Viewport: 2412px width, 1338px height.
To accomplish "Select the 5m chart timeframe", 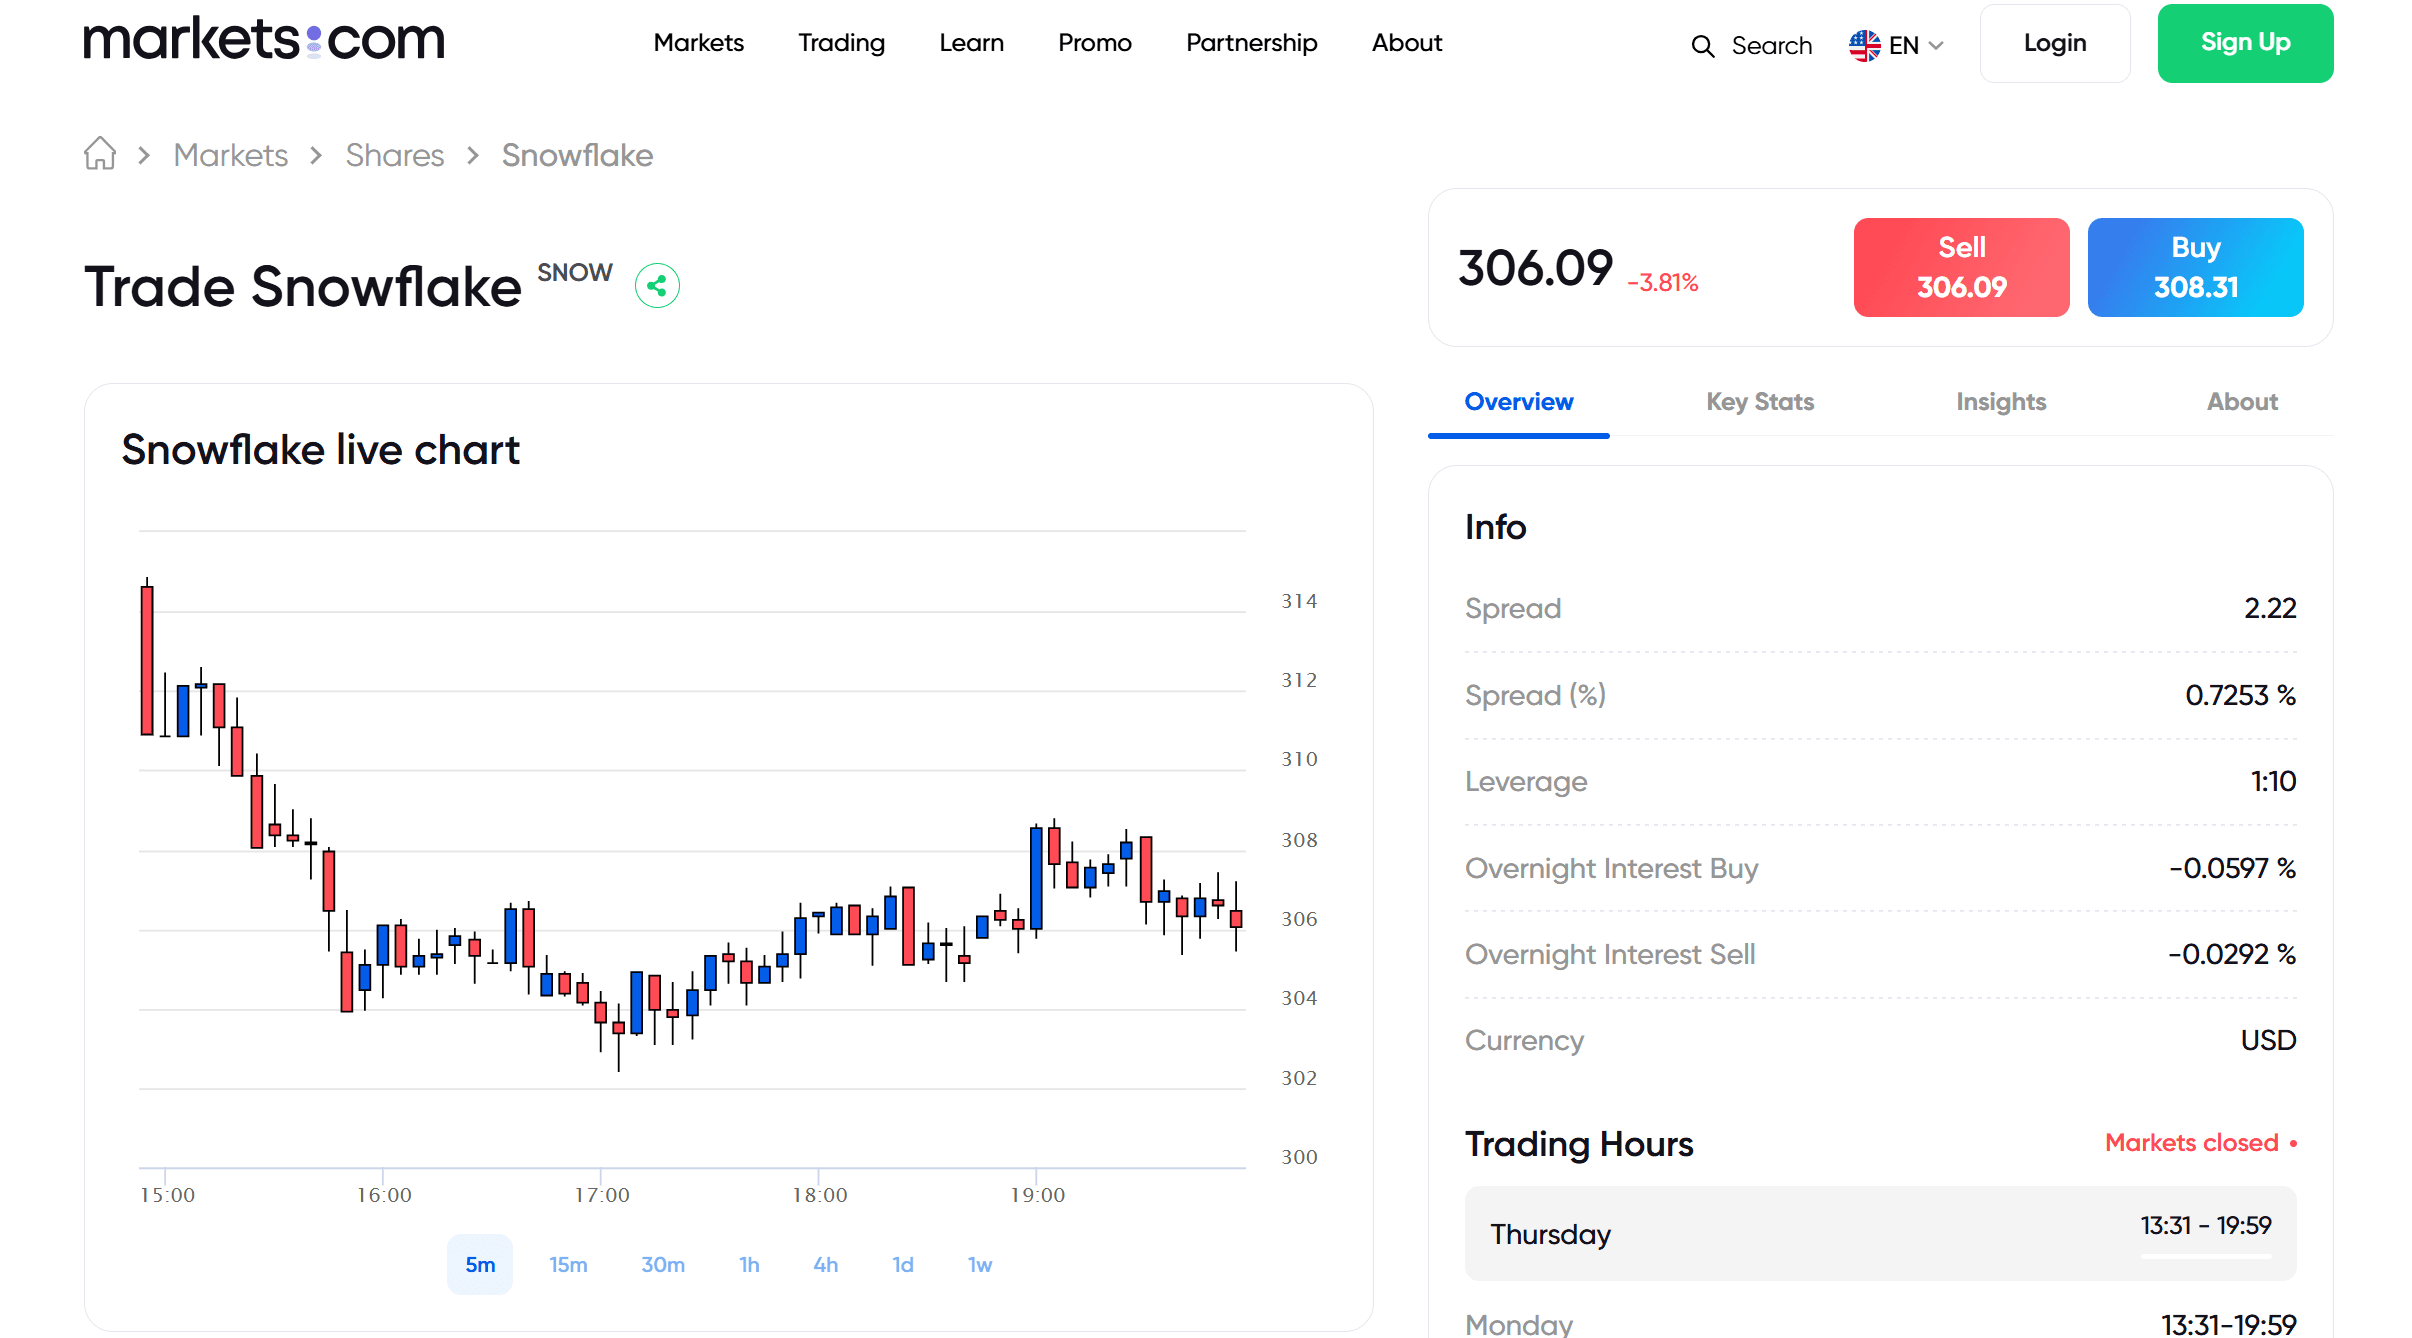I will tap(480, 1265).
